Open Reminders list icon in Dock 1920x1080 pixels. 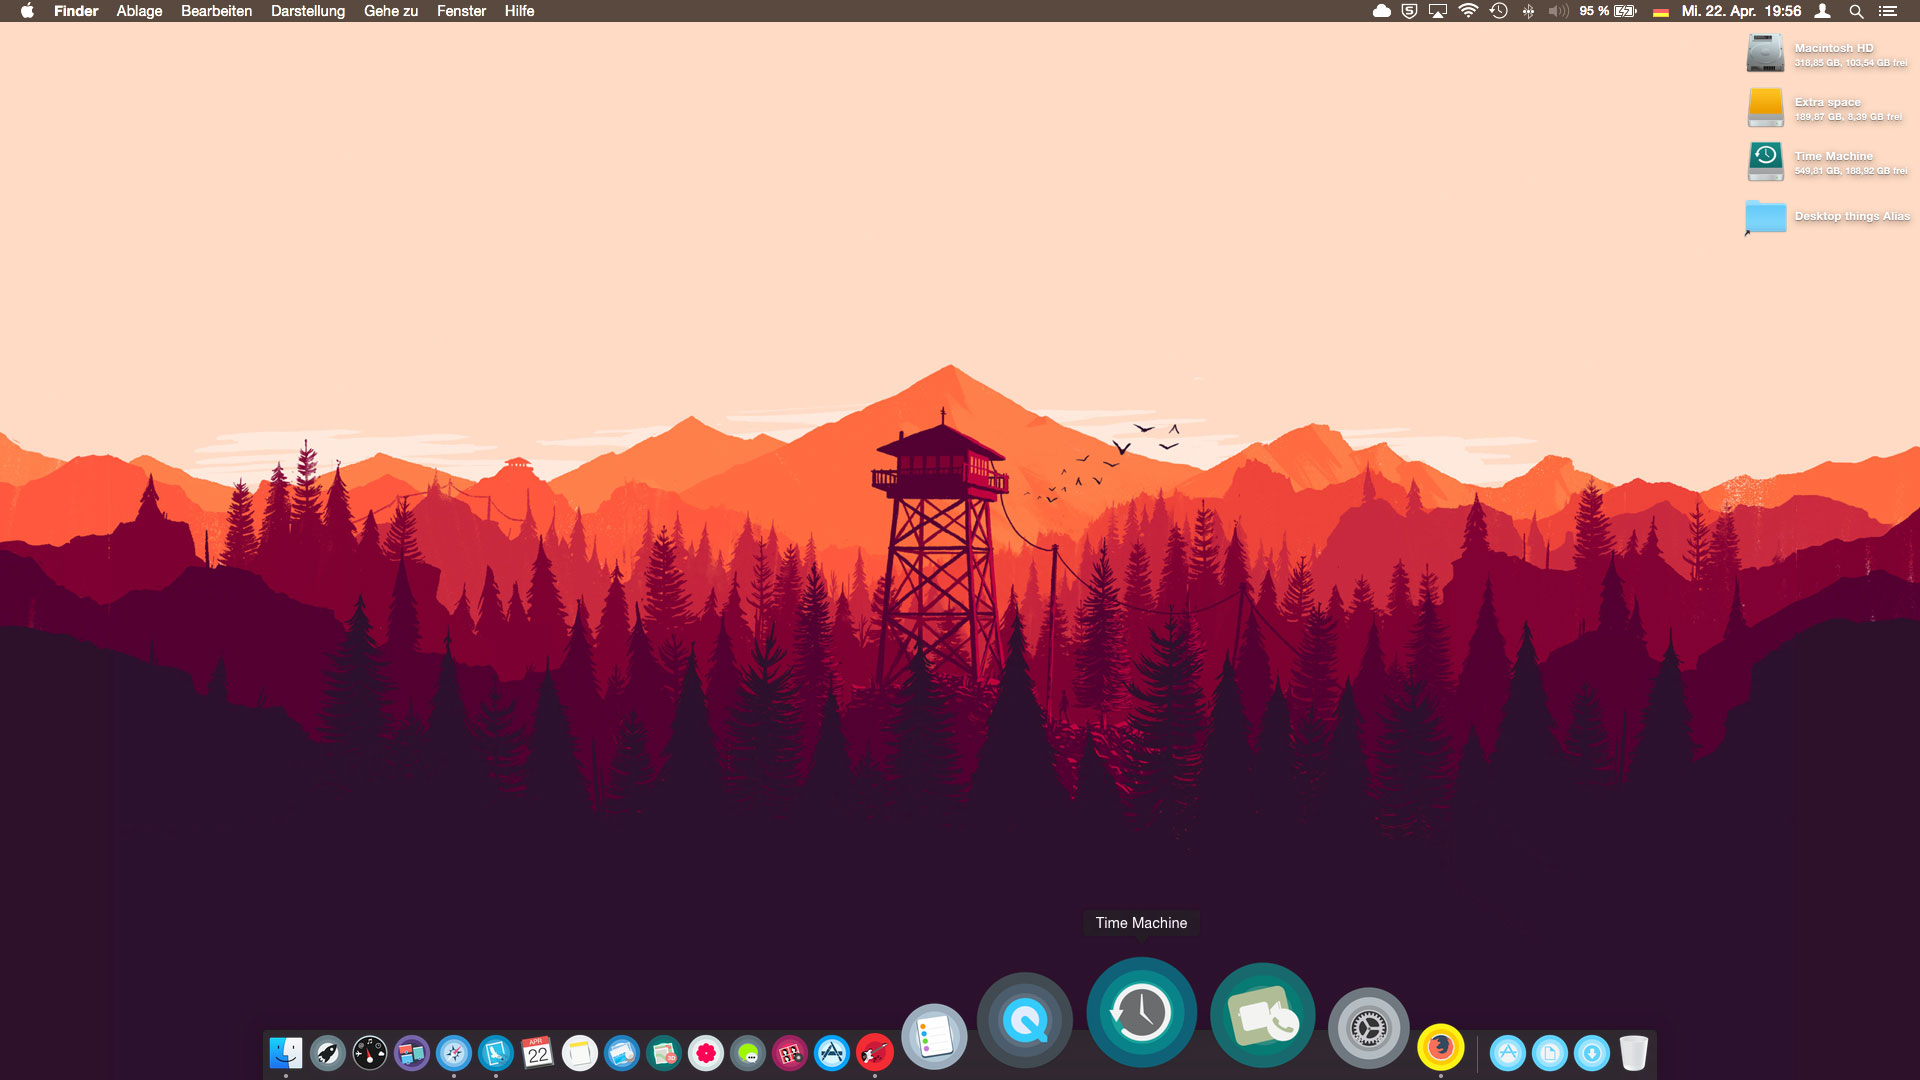pos(934,1037)
